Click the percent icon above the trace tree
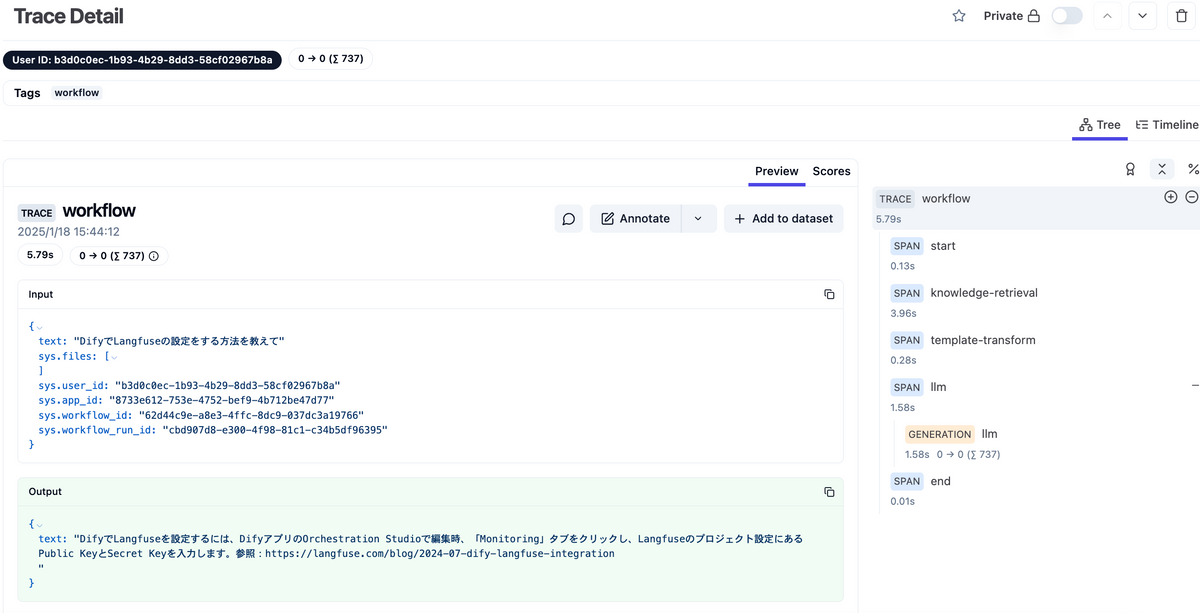The image size is (1200, 613). pyautogui.click(x=1192, y=169)
